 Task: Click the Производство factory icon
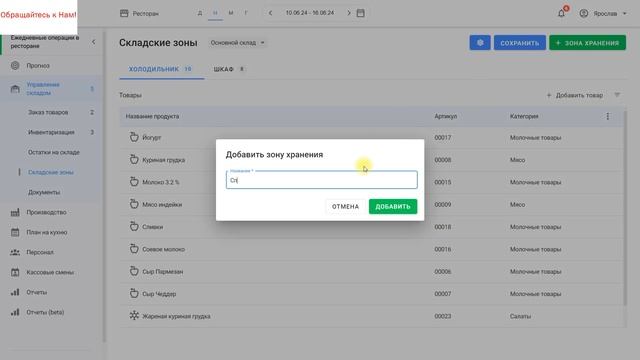click(x=15, y=212)
